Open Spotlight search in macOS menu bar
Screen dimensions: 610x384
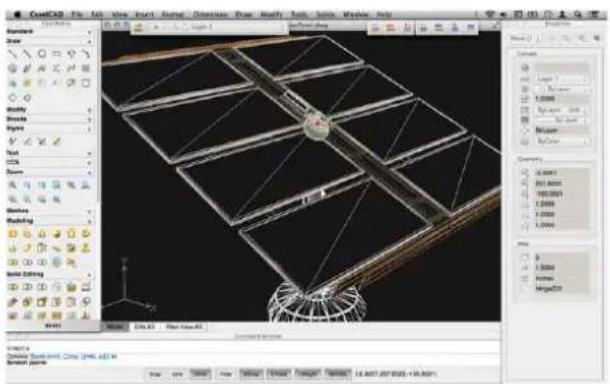click(578, 14)
